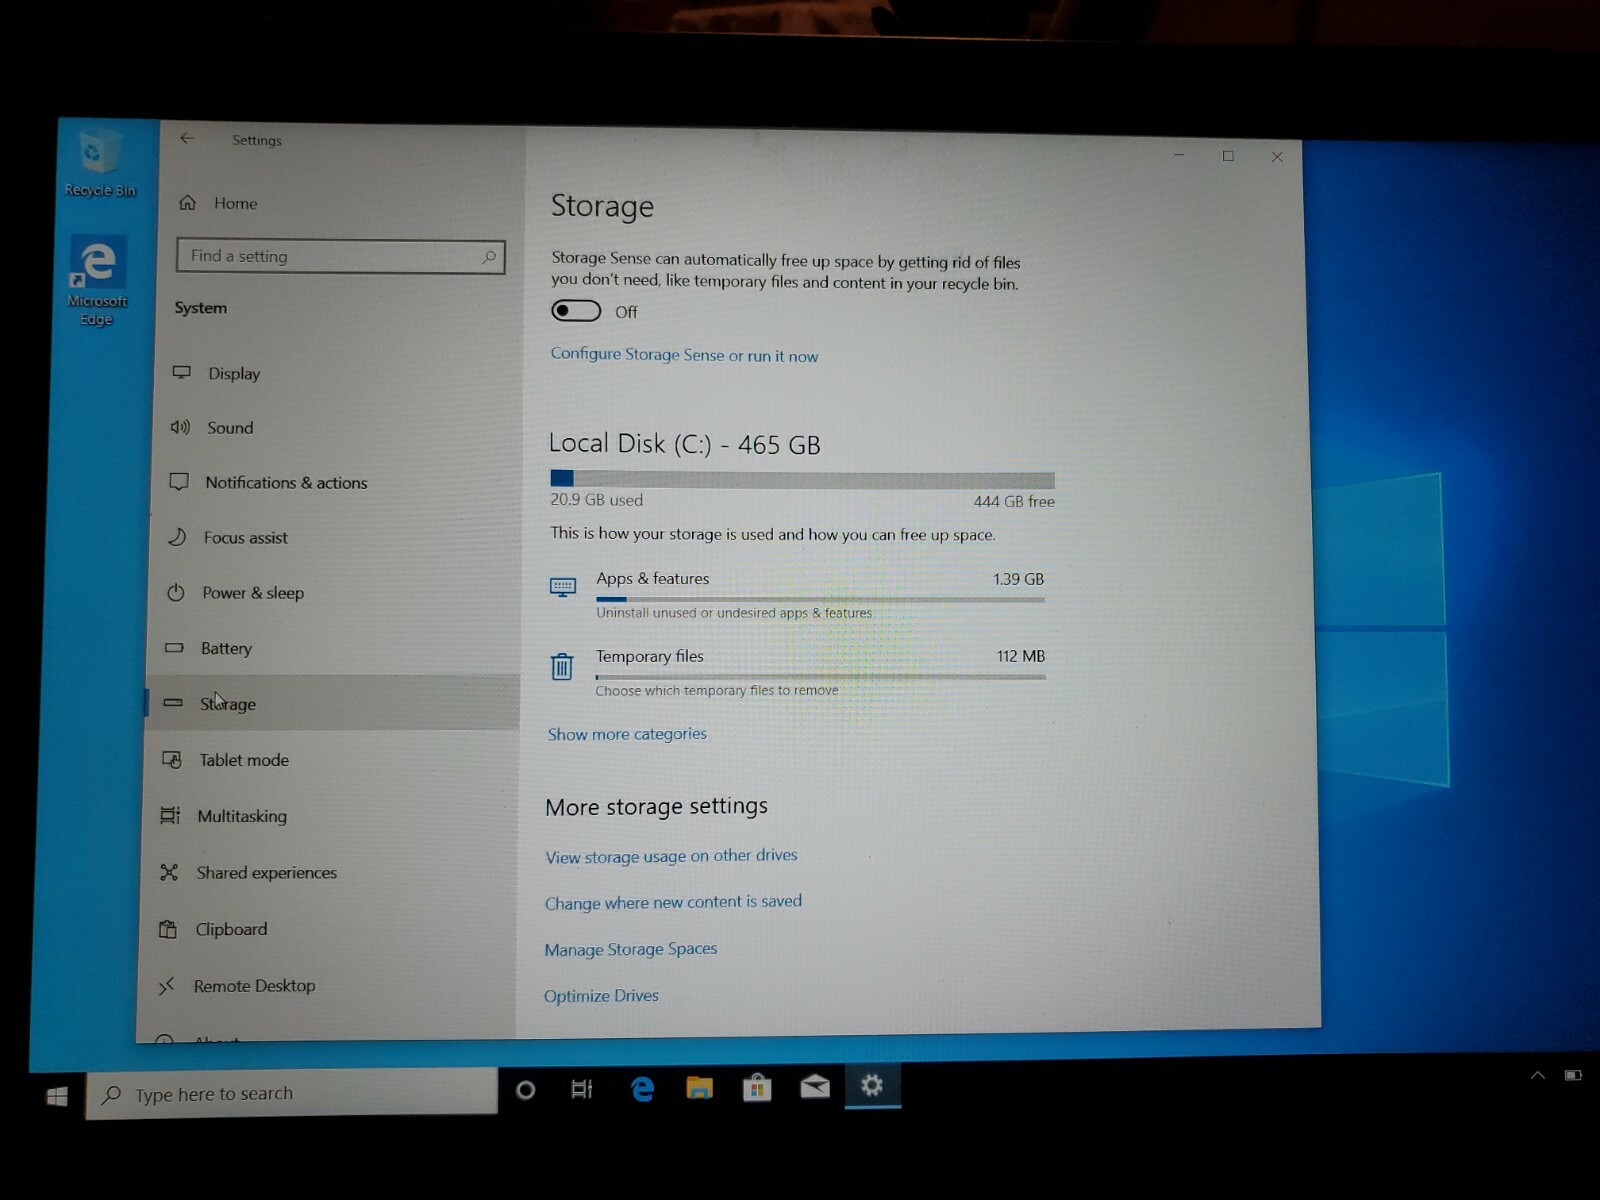Open Task View on the taskbar
The image size is (1600, 1200).
tap(581, 1089)
